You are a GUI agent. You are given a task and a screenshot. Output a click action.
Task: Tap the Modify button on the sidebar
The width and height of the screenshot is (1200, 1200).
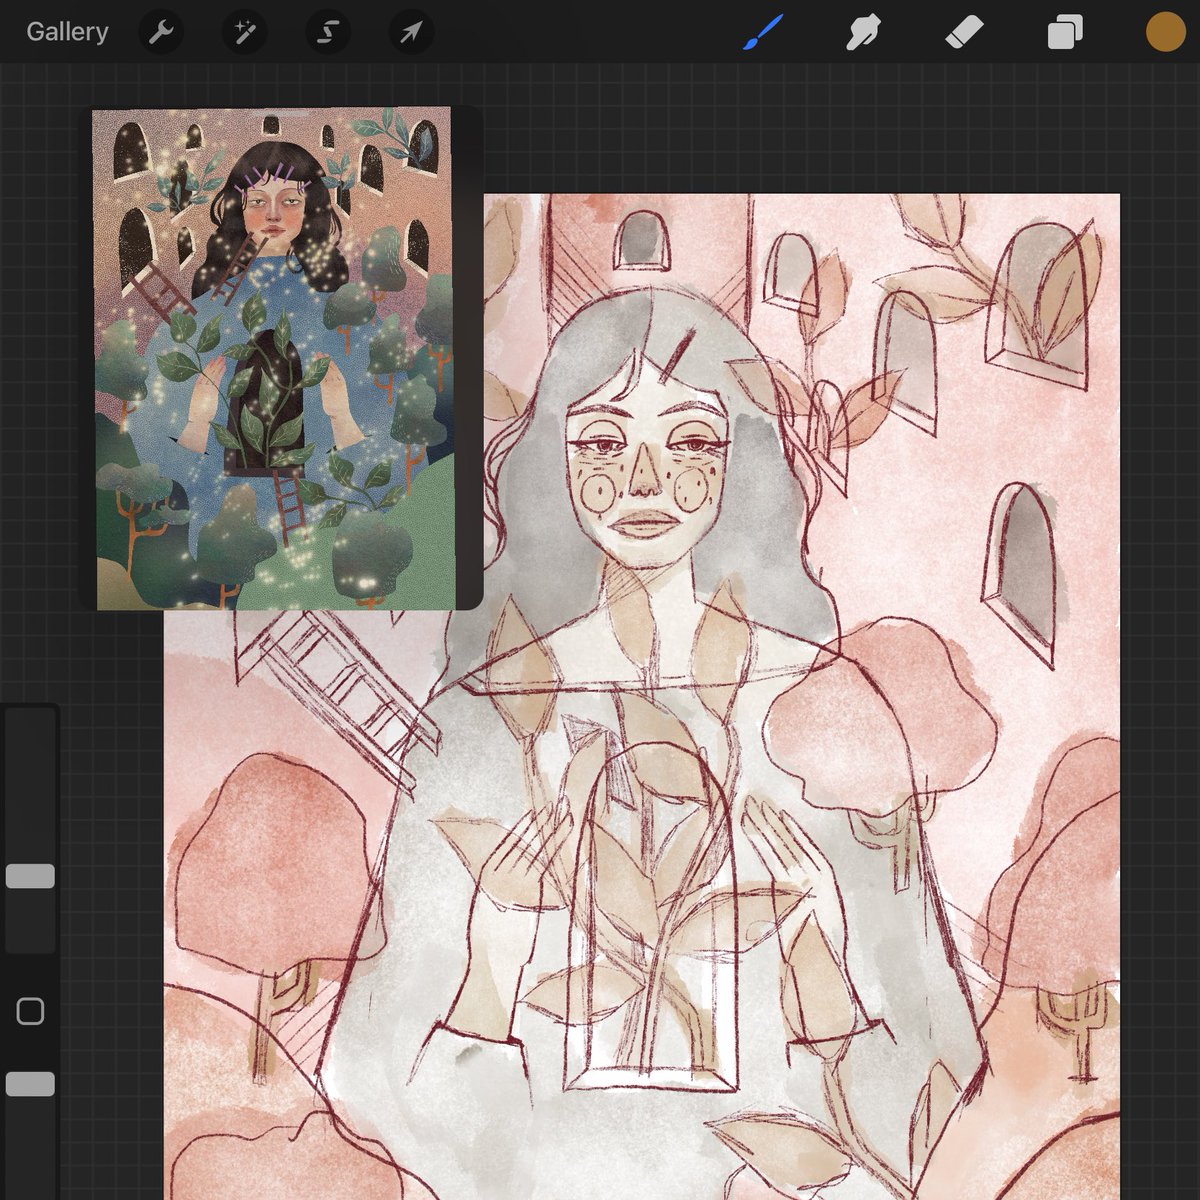(32, 1012)
